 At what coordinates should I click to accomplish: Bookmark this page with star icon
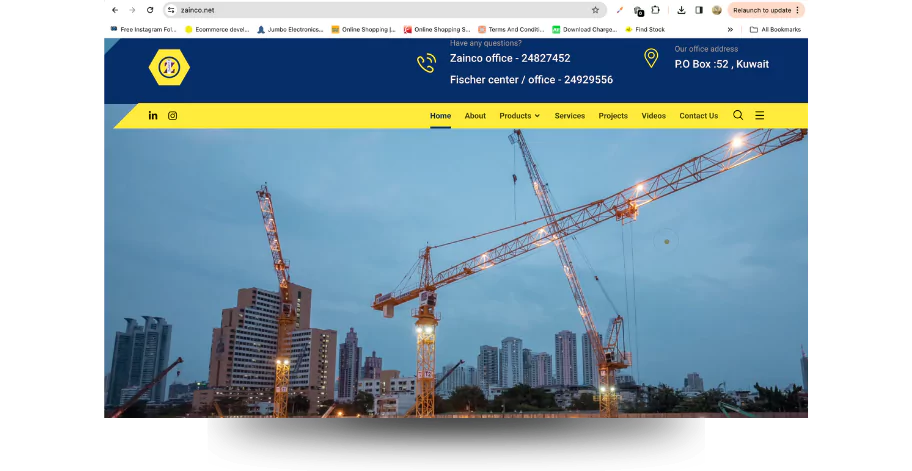click(x=595, y=10)
